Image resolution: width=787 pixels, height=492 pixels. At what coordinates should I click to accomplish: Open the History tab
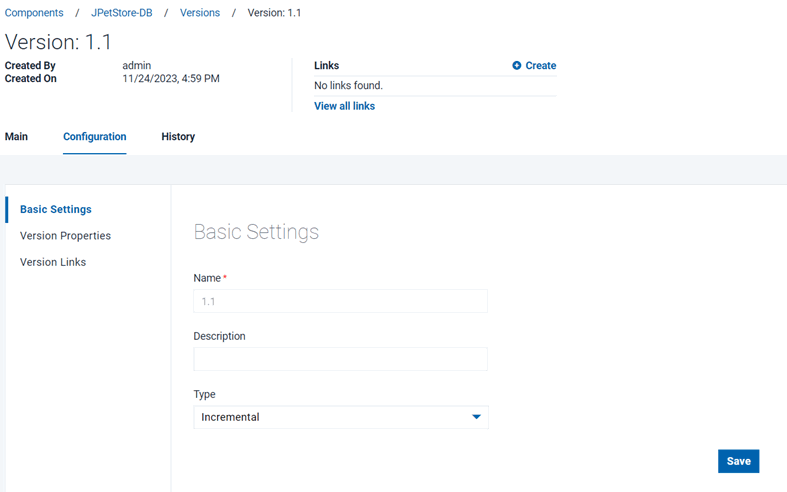coord(178,137)
